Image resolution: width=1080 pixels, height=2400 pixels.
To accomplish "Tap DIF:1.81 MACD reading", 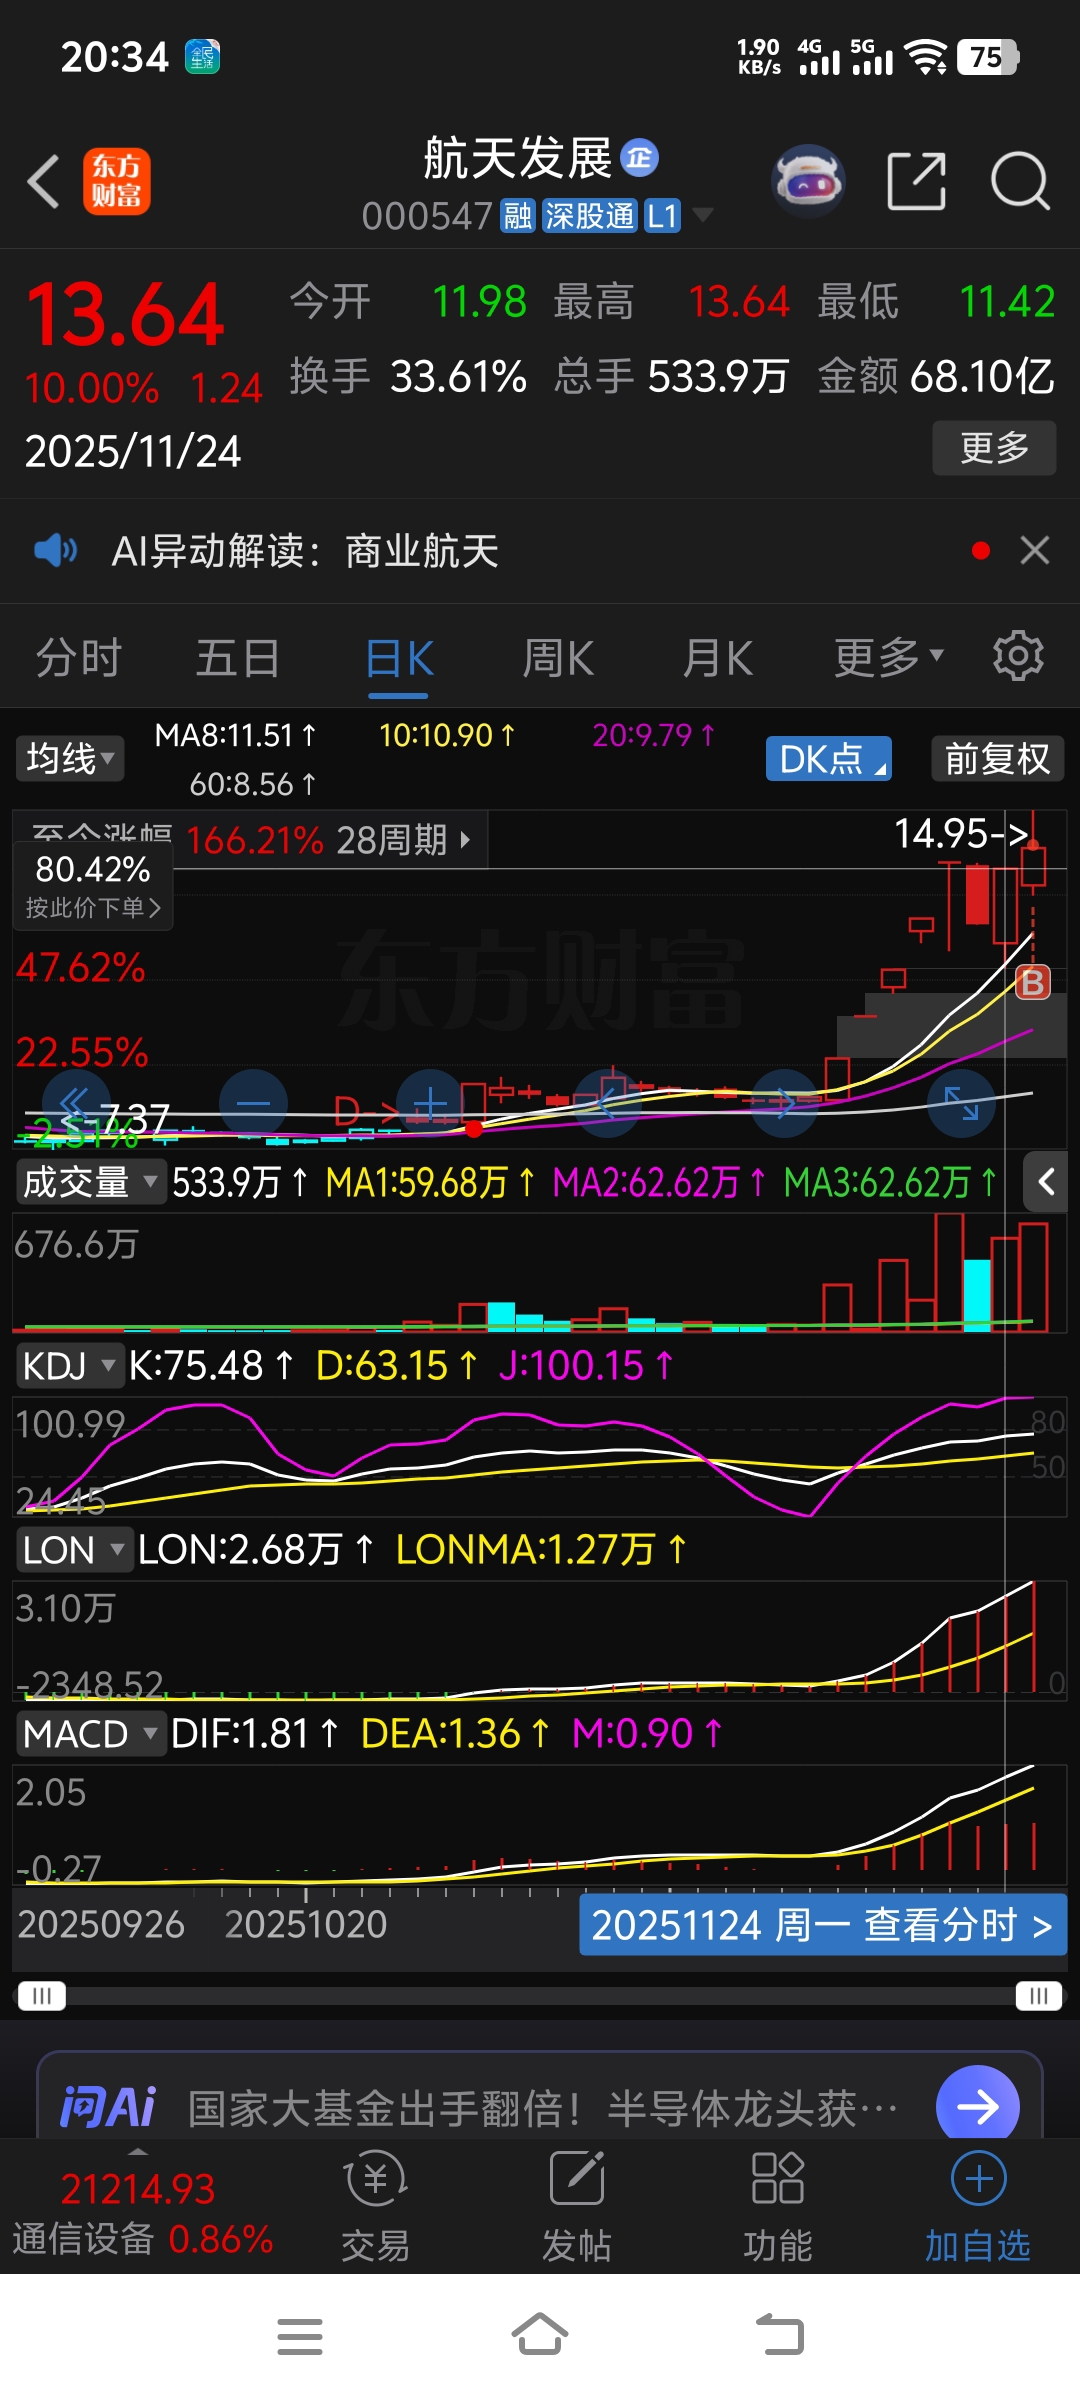I will pos(255,1734).
